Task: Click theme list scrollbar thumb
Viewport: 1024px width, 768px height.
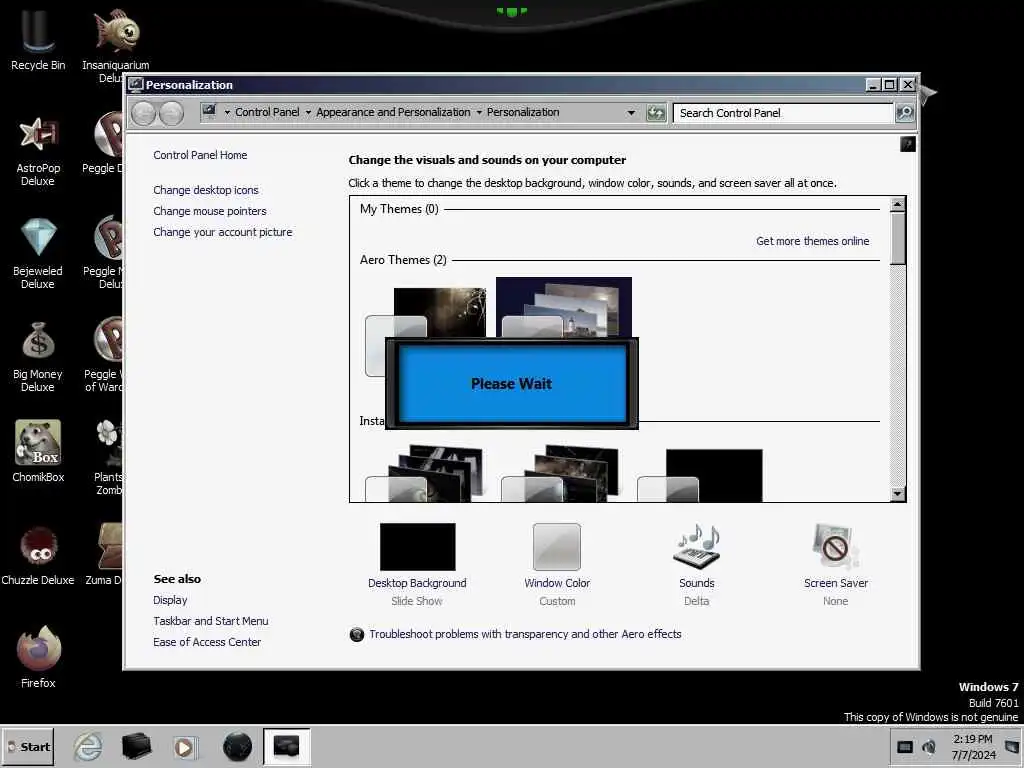Action: 898,238
